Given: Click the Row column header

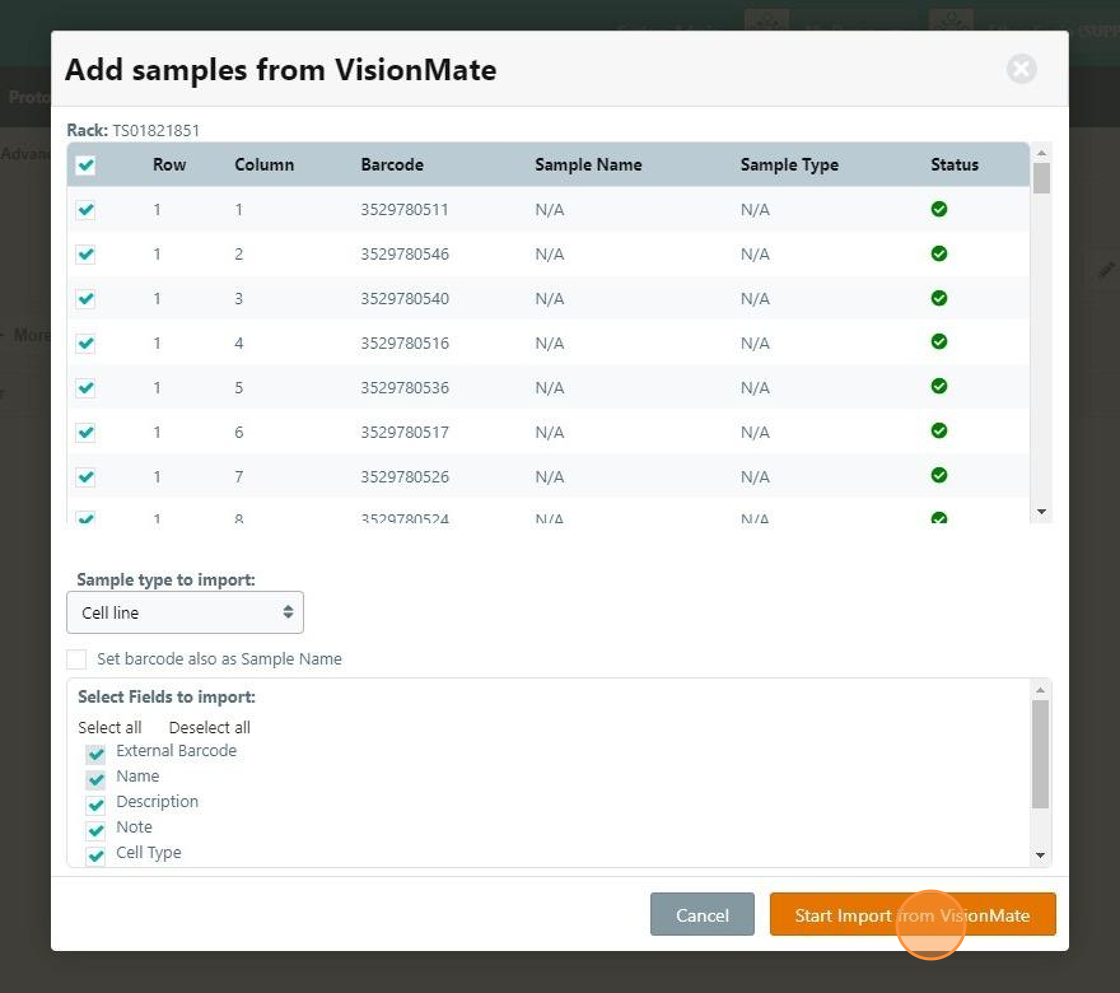Looking at the screenshot, I should coord(169,165).
